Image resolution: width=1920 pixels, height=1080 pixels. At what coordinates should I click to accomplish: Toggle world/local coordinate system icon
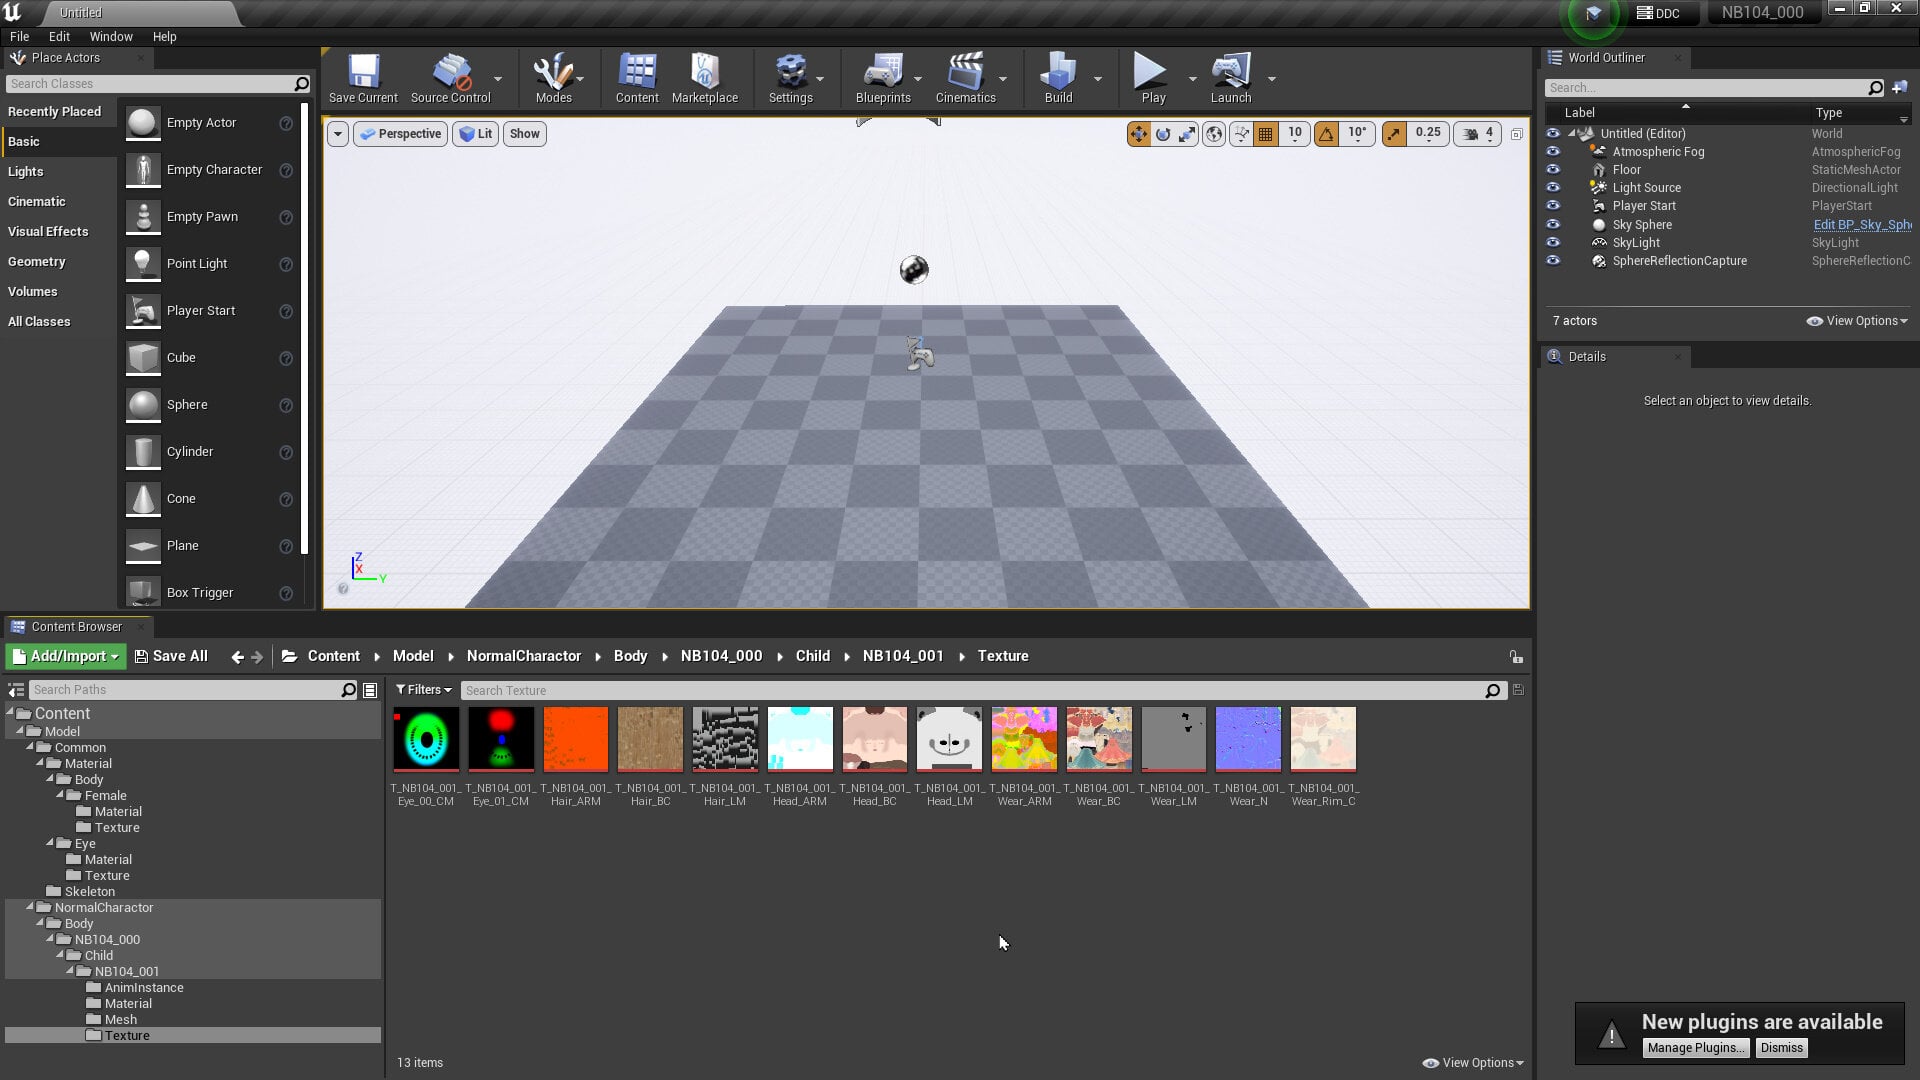point(1214,134)
